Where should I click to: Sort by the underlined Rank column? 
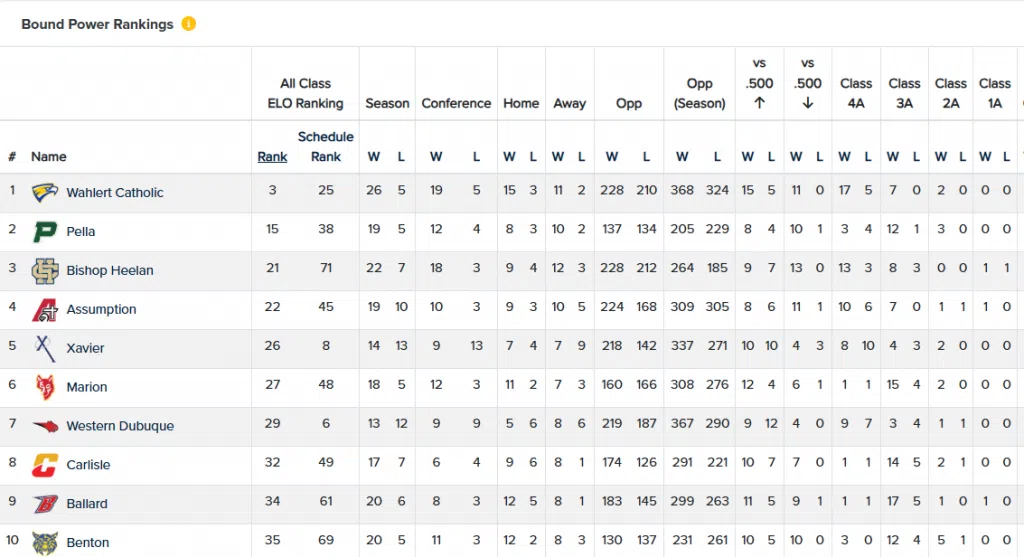click(x=272, y=157)
